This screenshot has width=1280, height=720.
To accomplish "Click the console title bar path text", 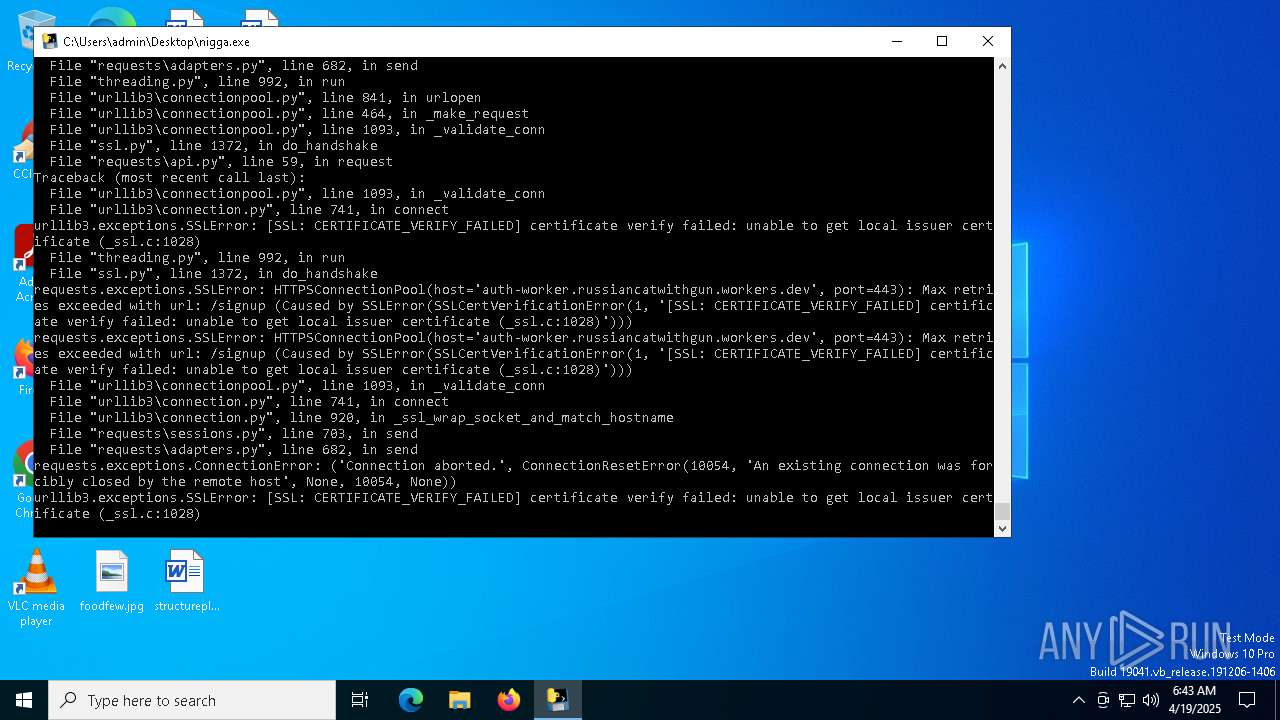I will [156, 42].
